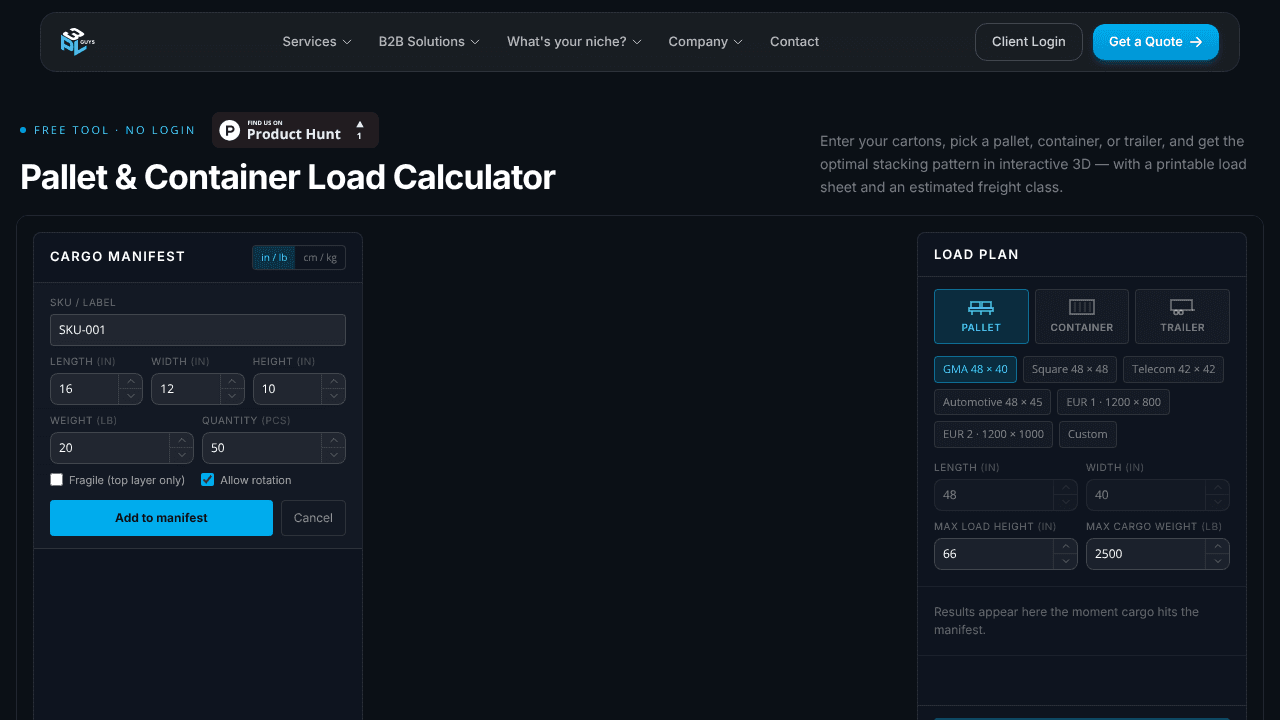The height and width of the screenshot is (720, 1280).
Task: Click Cancel button in cargo manifest
Action: [x=313, y=518]
